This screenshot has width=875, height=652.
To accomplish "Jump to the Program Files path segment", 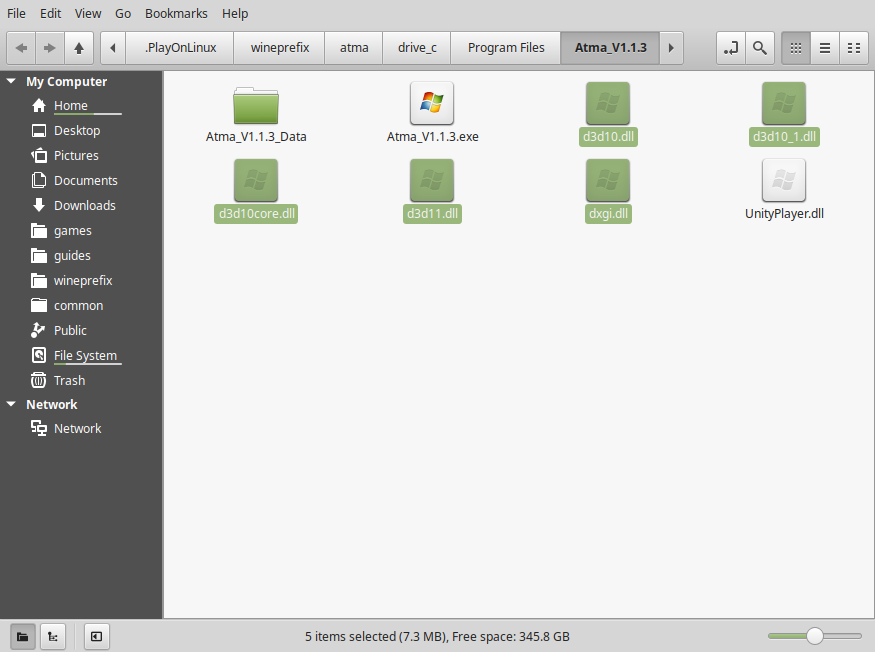I will [506, 48].
